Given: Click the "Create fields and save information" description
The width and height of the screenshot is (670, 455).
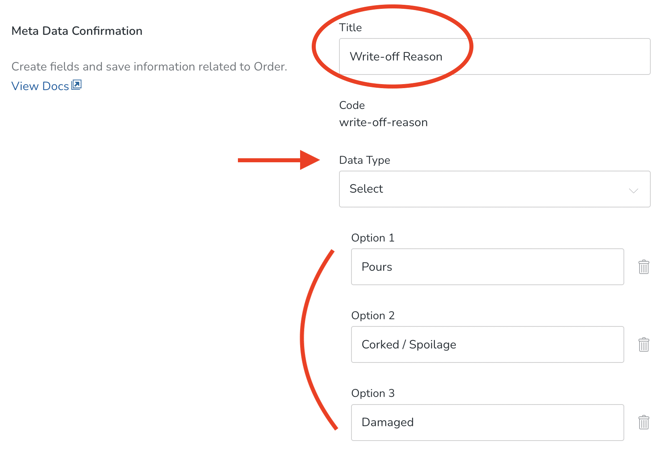Looking at the screenshot, I should (x=149, y=67).
